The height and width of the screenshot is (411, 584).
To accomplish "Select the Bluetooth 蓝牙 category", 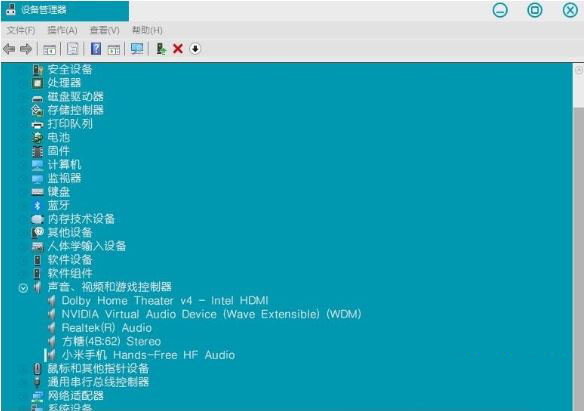I will (58, 205).
